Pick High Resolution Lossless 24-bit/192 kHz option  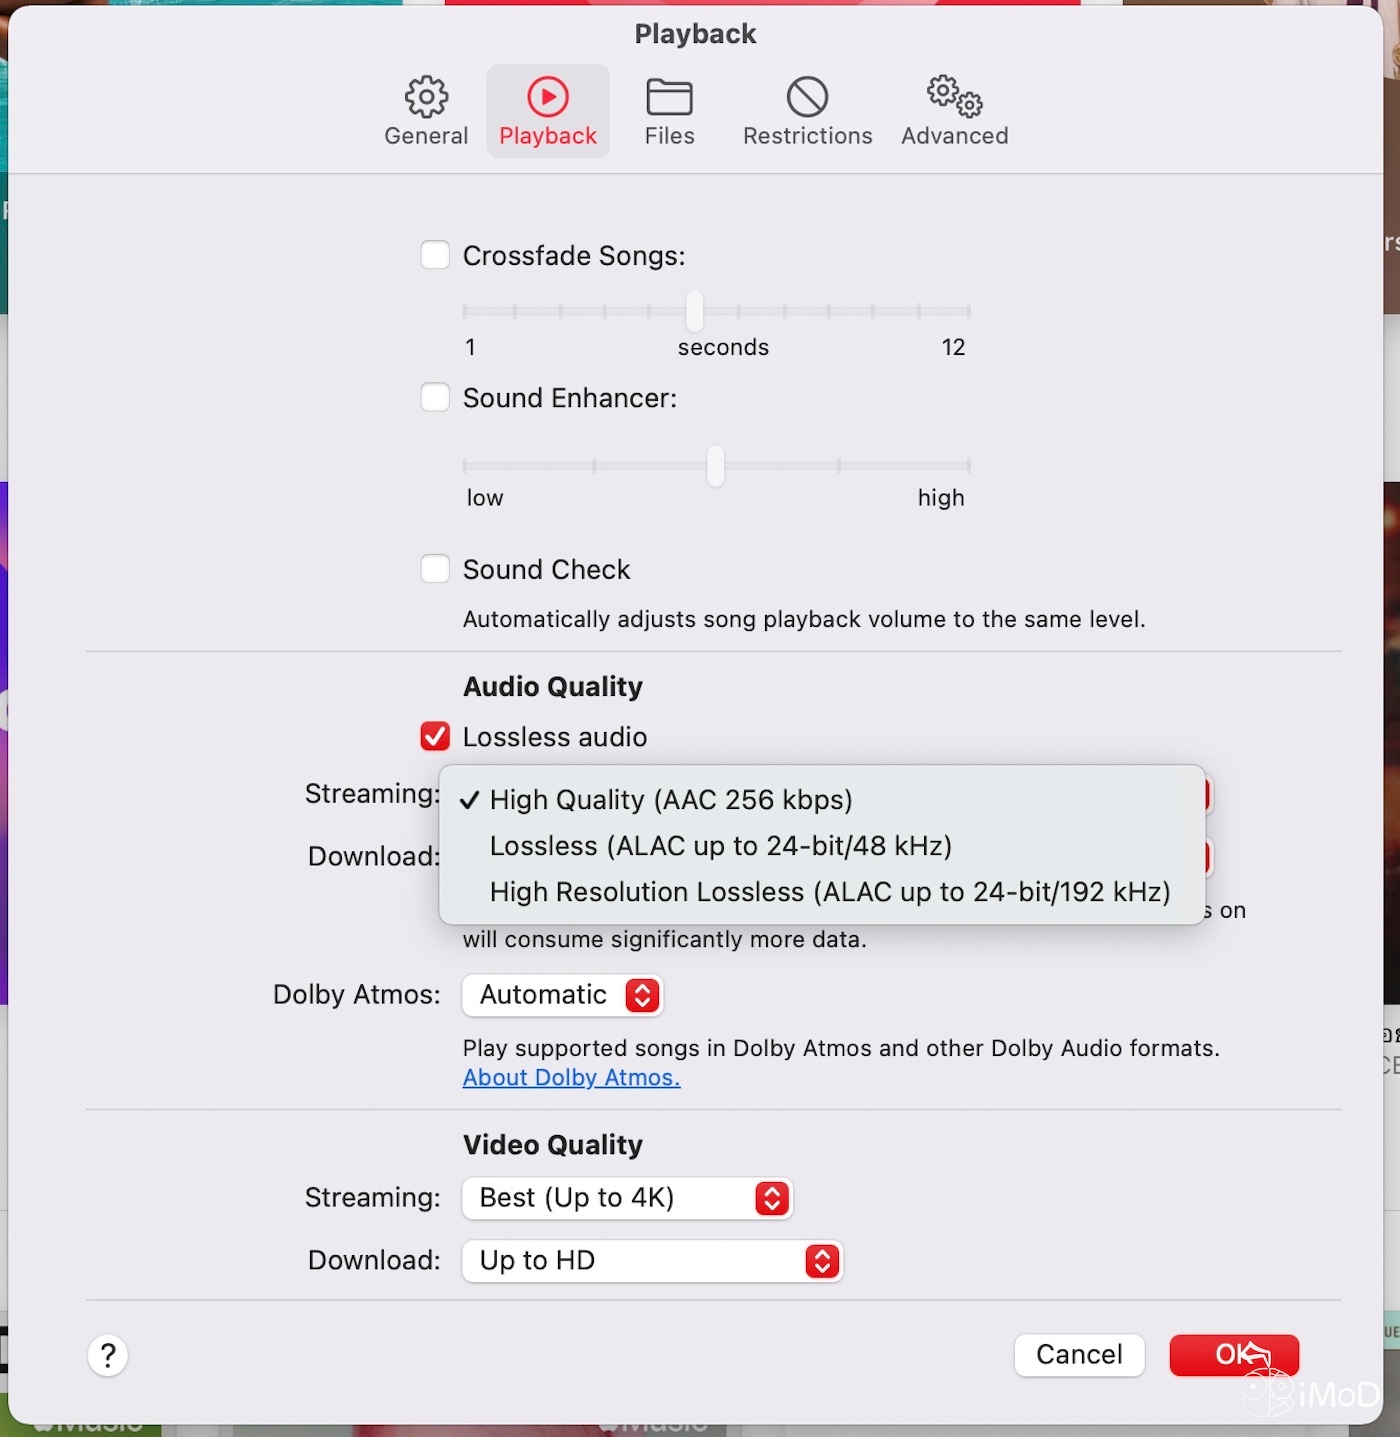pyautogui.click(x=829, y=892)
